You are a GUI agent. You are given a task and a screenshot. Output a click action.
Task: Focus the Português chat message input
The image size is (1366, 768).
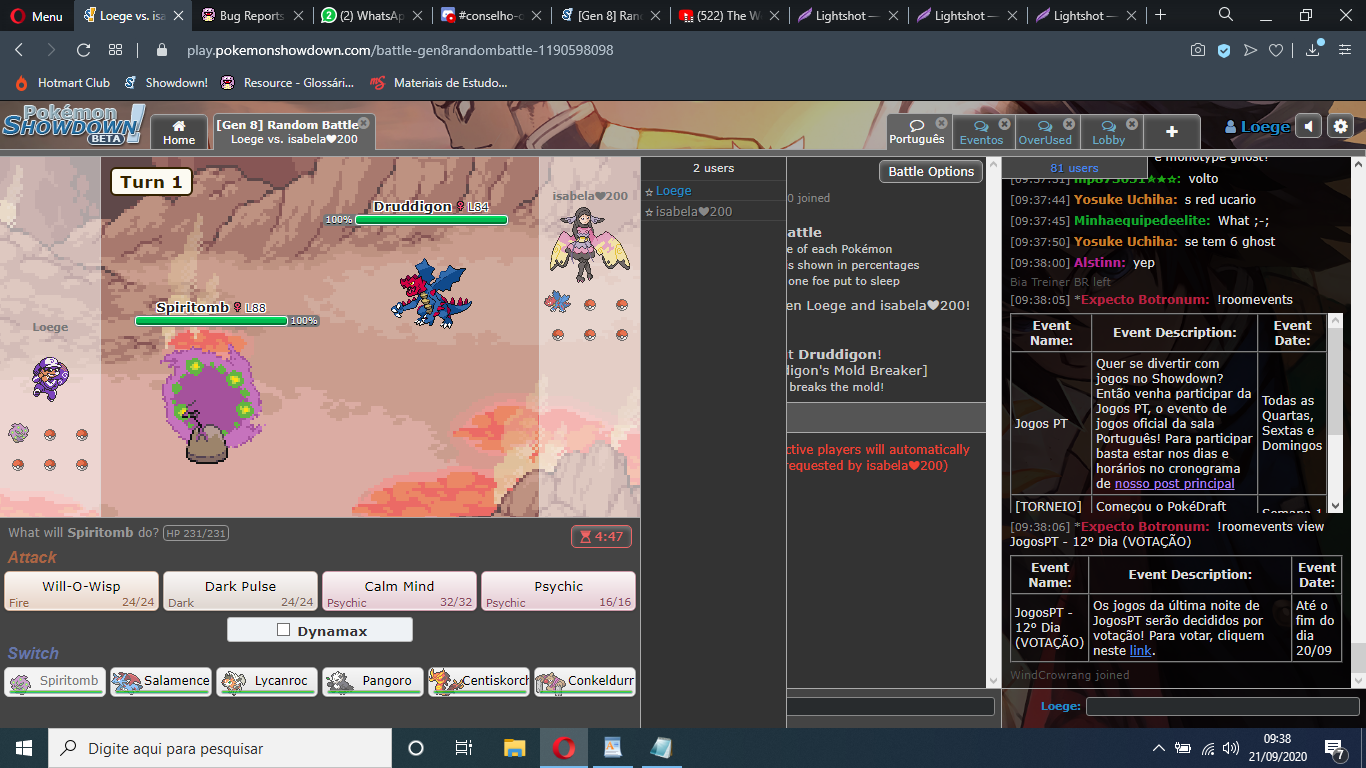(1221, 706)
